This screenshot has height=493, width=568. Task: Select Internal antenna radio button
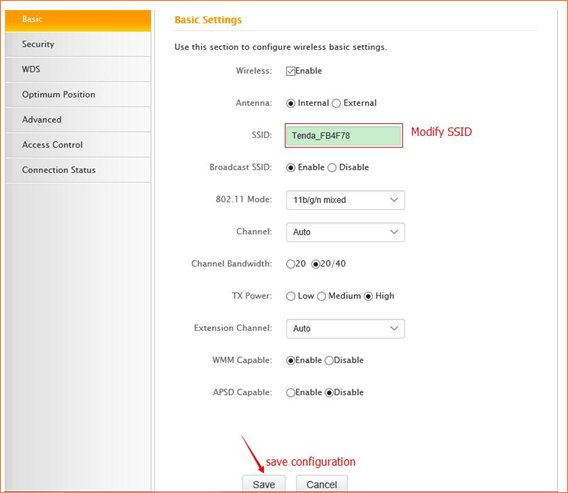coord(291,103)
